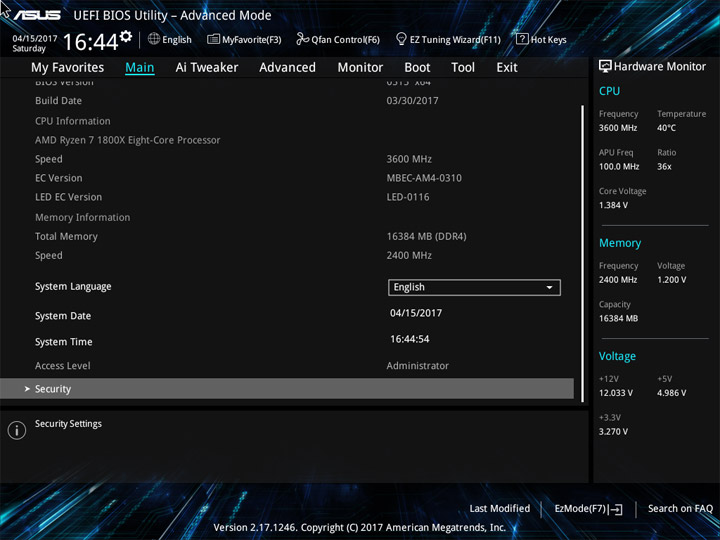Click the EC Version label

tap(59, 178)
